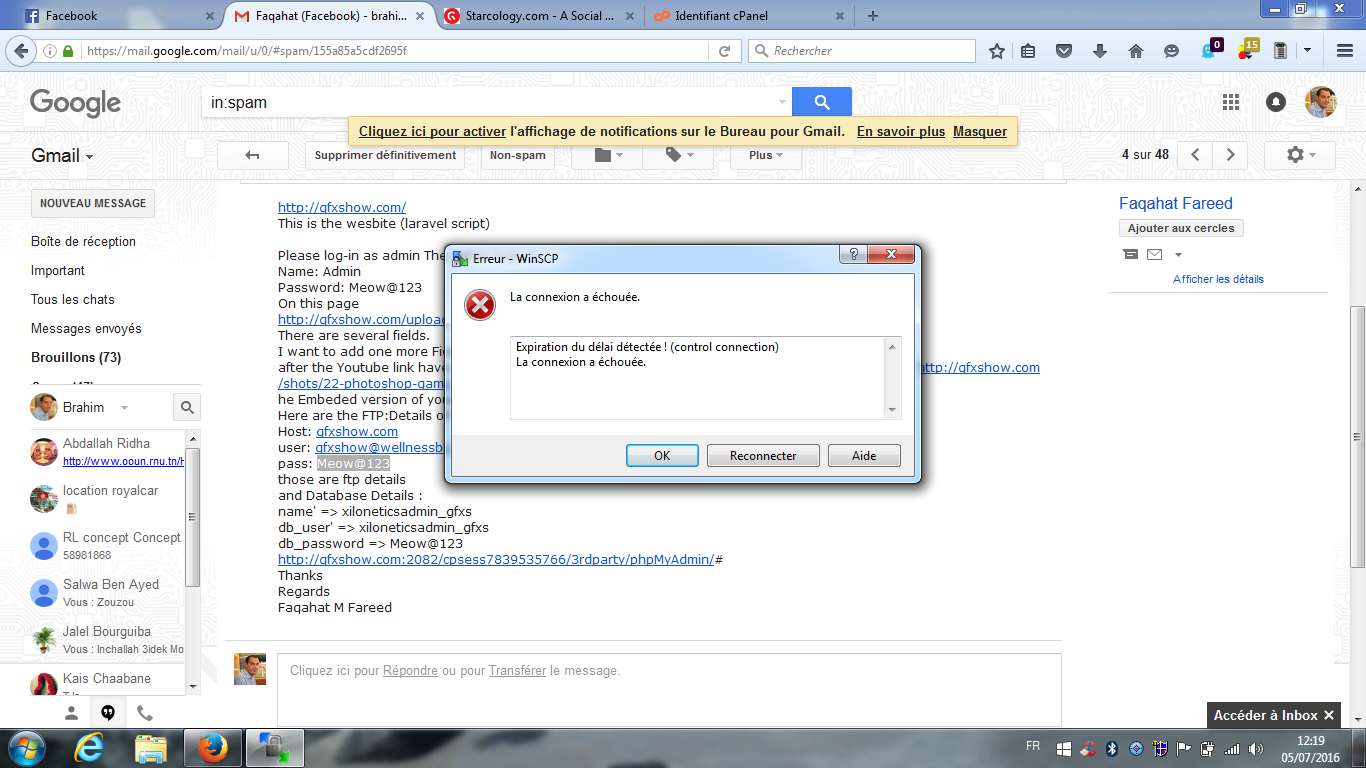Click the envelope email icon under Faqahat Fareed

pos(1154,254)
